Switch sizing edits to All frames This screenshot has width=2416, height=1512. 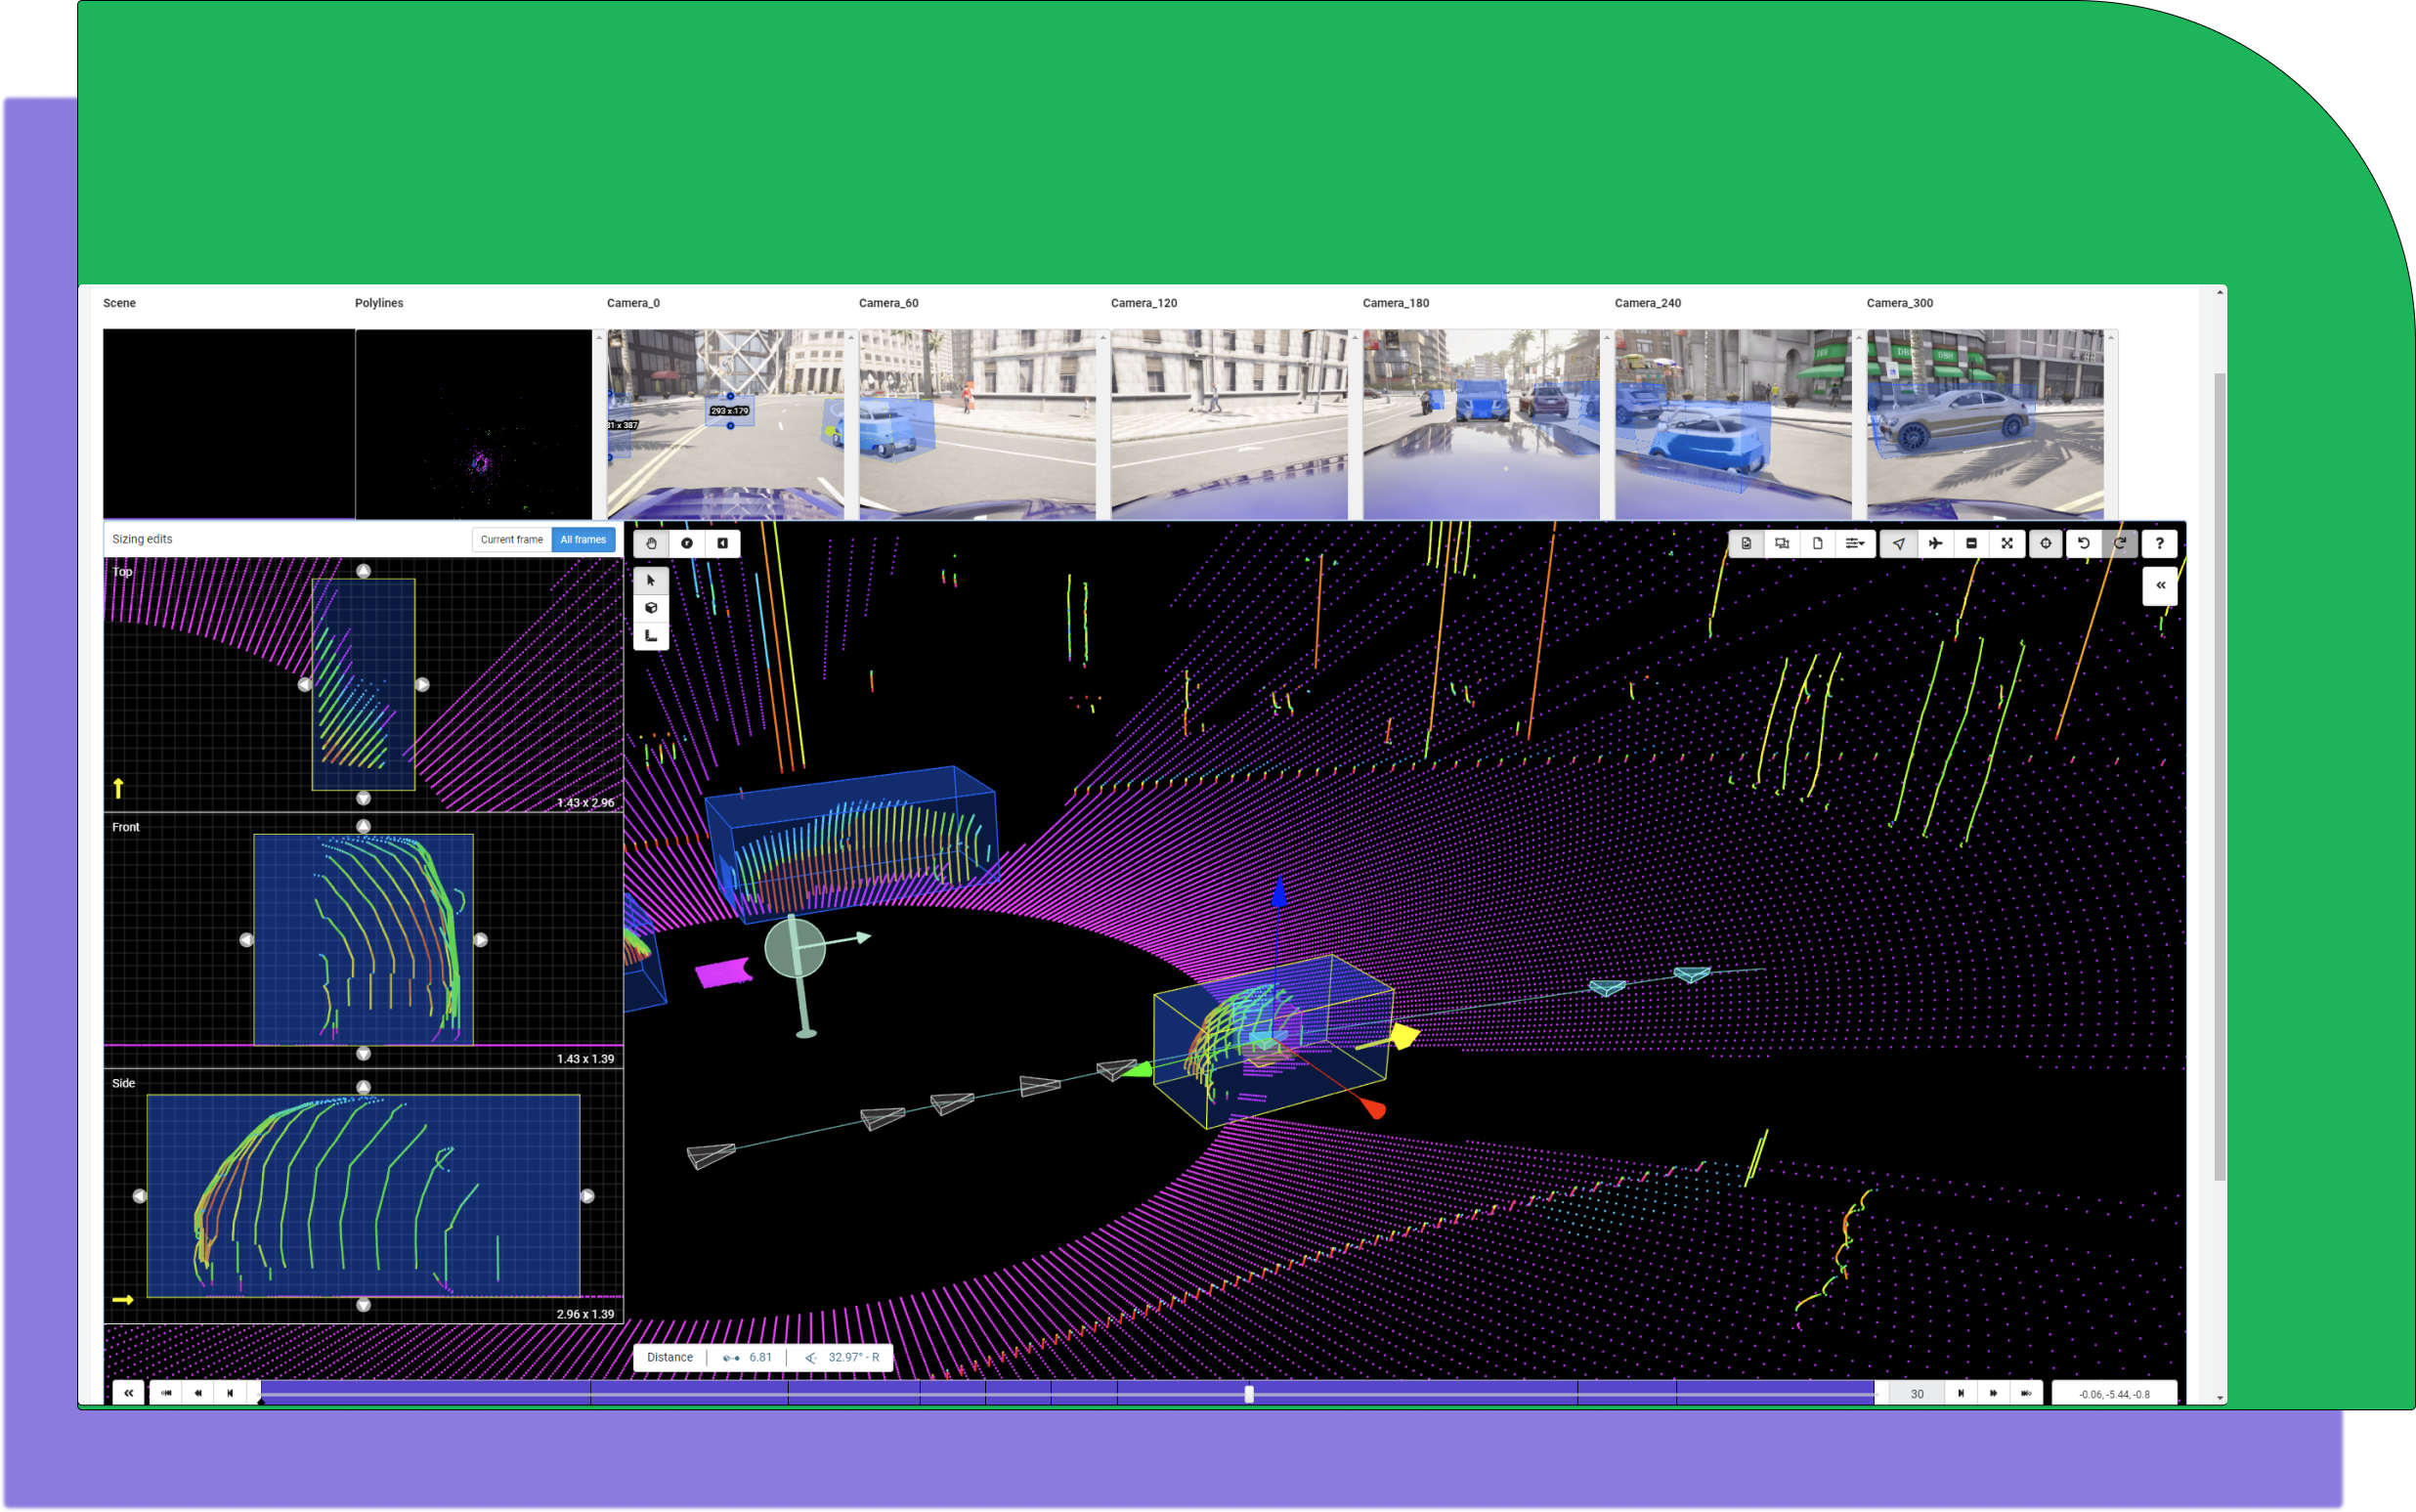[583, 539]
